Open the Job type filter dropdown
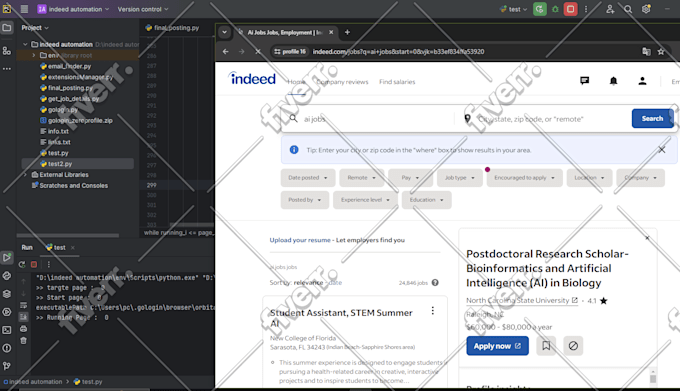680x391 pixels. coord(459,178)
